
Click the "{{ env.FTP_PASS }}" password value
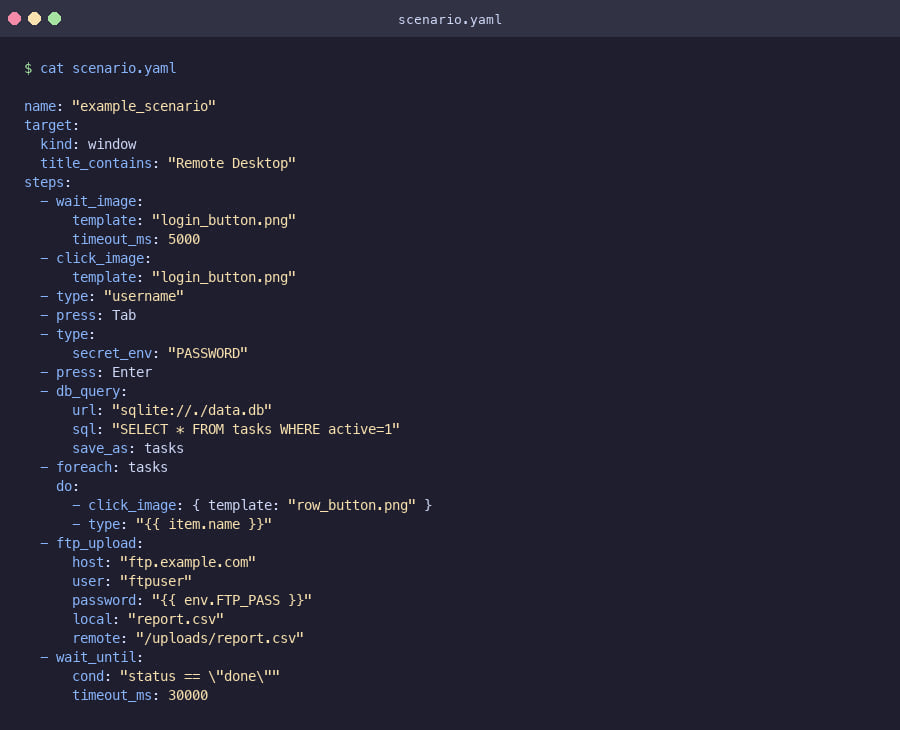(231, 600)
